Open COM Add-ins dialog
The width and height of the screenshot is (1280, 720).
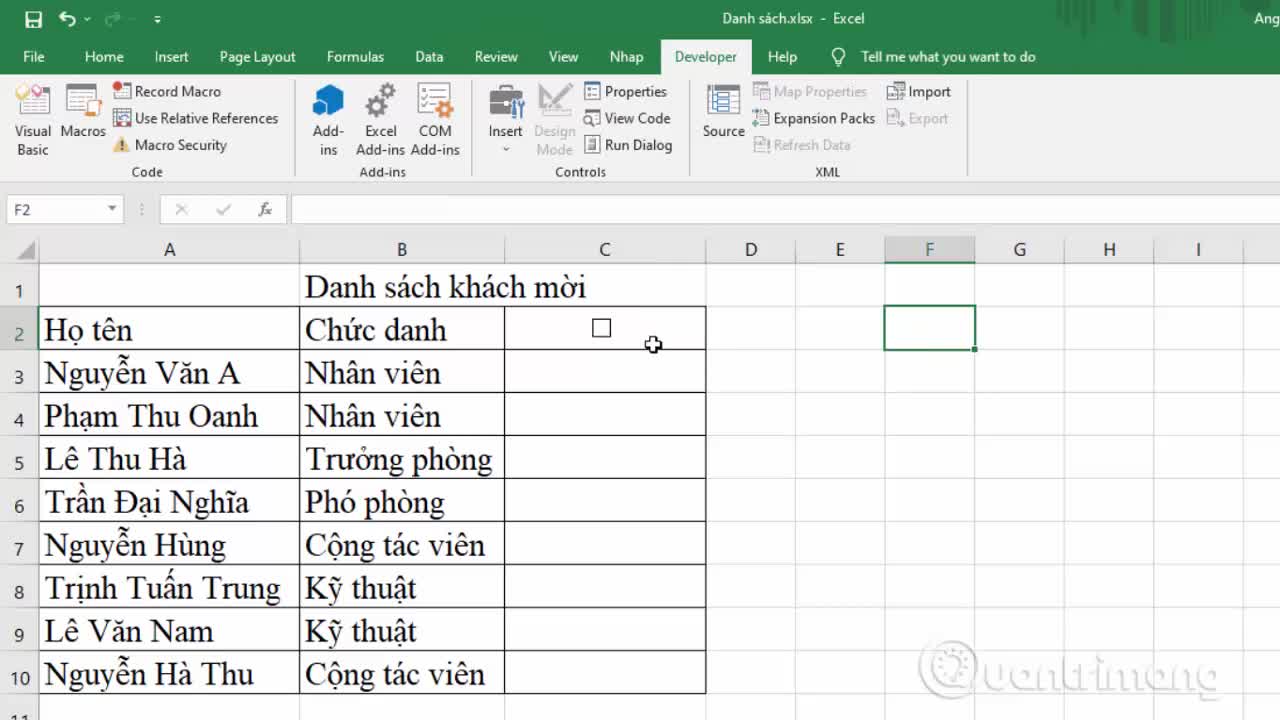pyautogui.click(x=435, y=120)
